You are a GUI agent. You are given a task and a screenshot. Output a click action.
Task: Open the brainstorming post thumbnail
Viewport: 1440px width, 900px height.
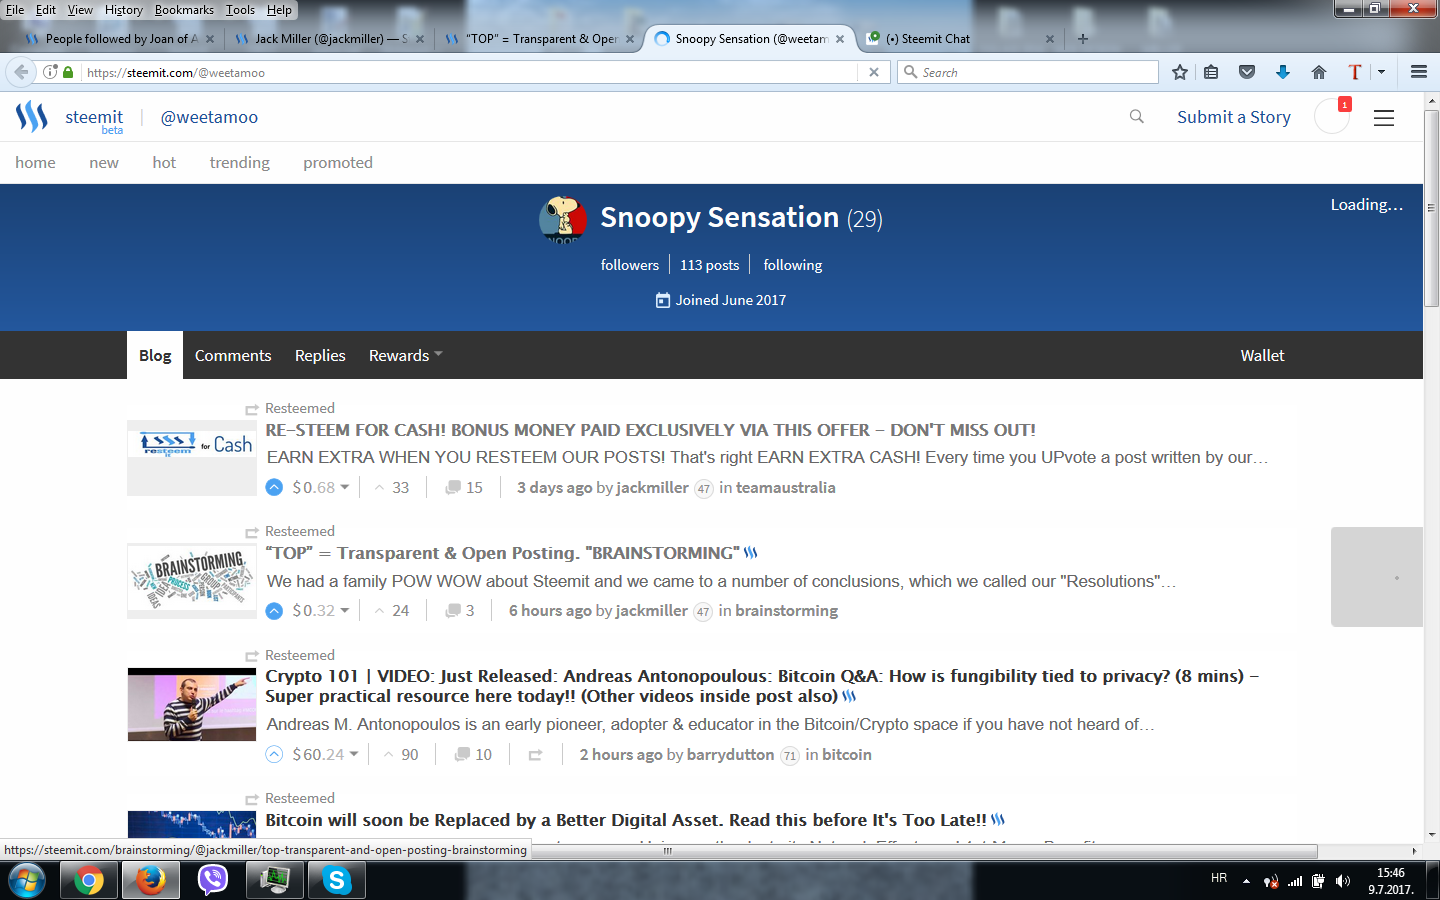click(192, 581)
